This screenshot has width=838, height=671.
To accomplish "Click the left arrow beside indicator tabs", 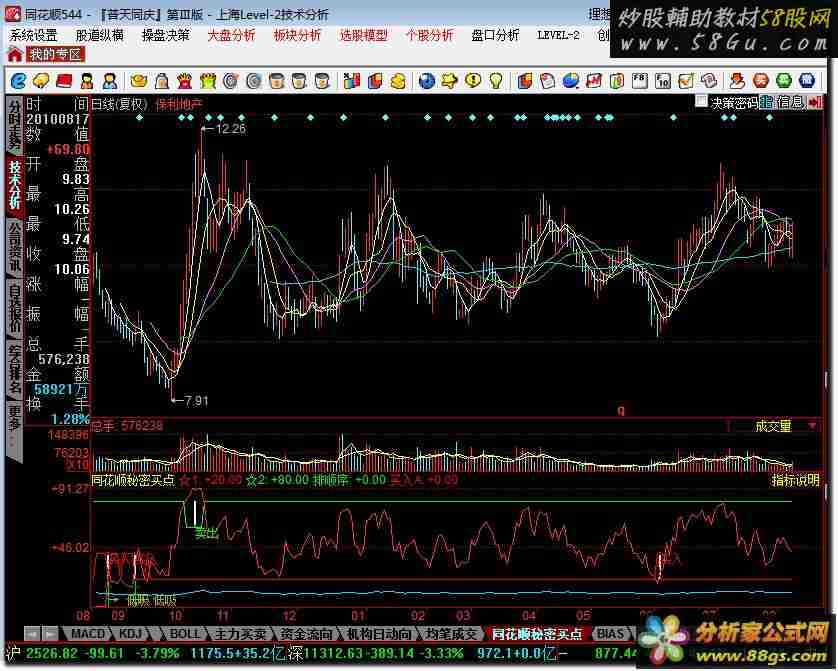I will coord(32,634).
